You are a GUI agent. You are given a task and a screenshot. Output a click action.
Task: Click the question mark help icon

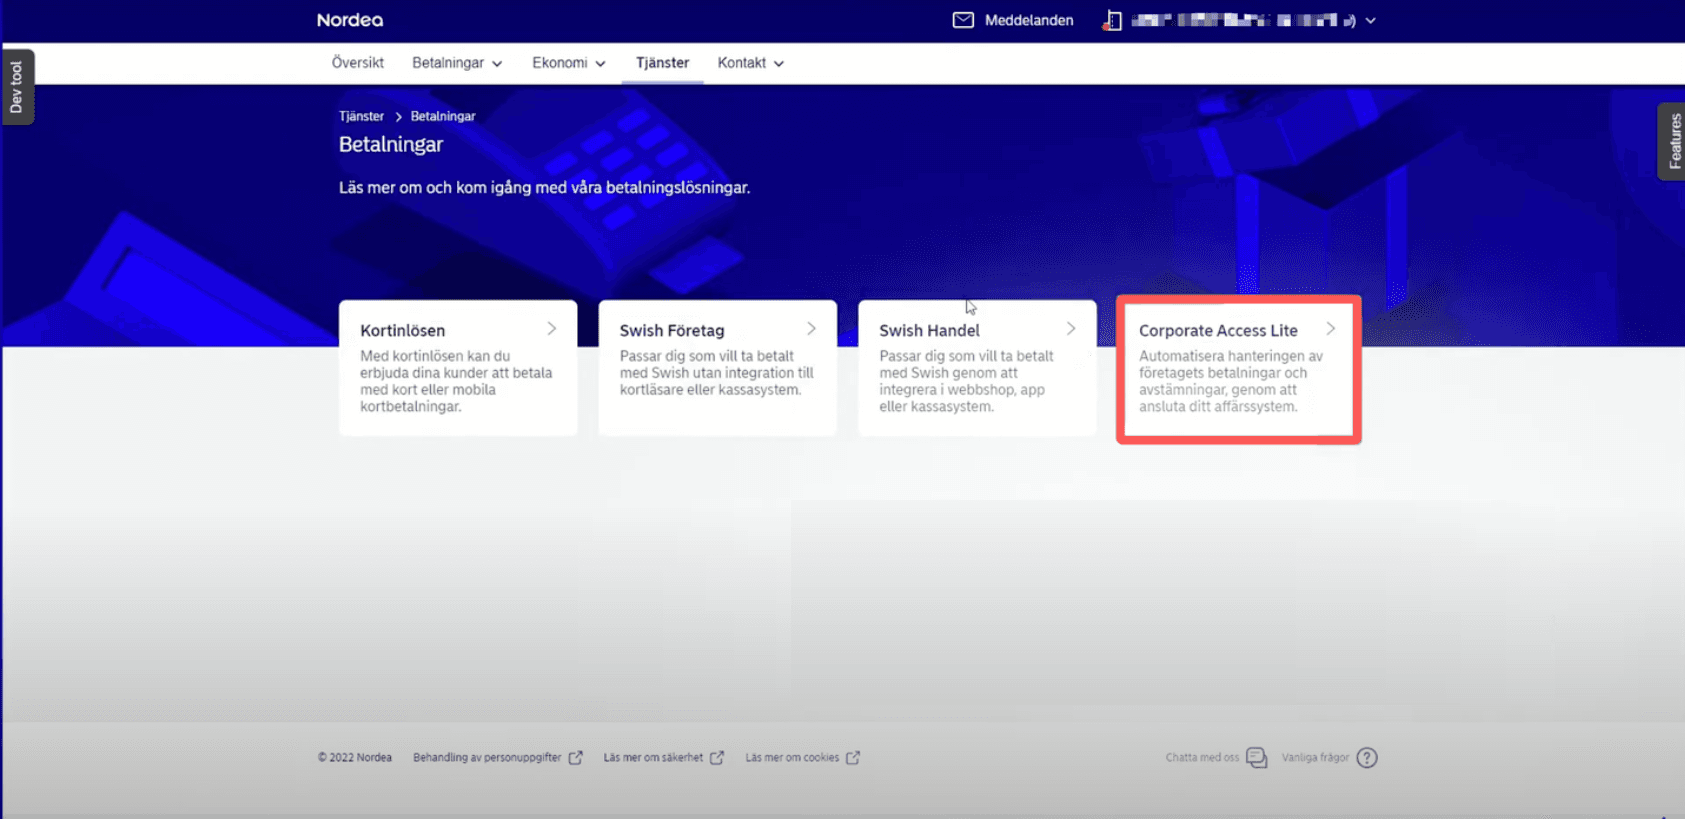(1367, 758)
